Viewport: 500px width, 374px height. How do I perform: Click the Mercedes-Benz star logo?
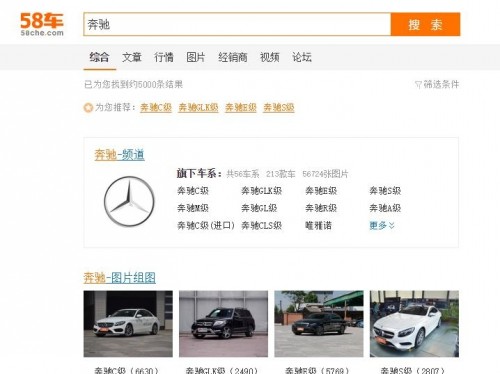pyautogui.click(x=129, y=201)
